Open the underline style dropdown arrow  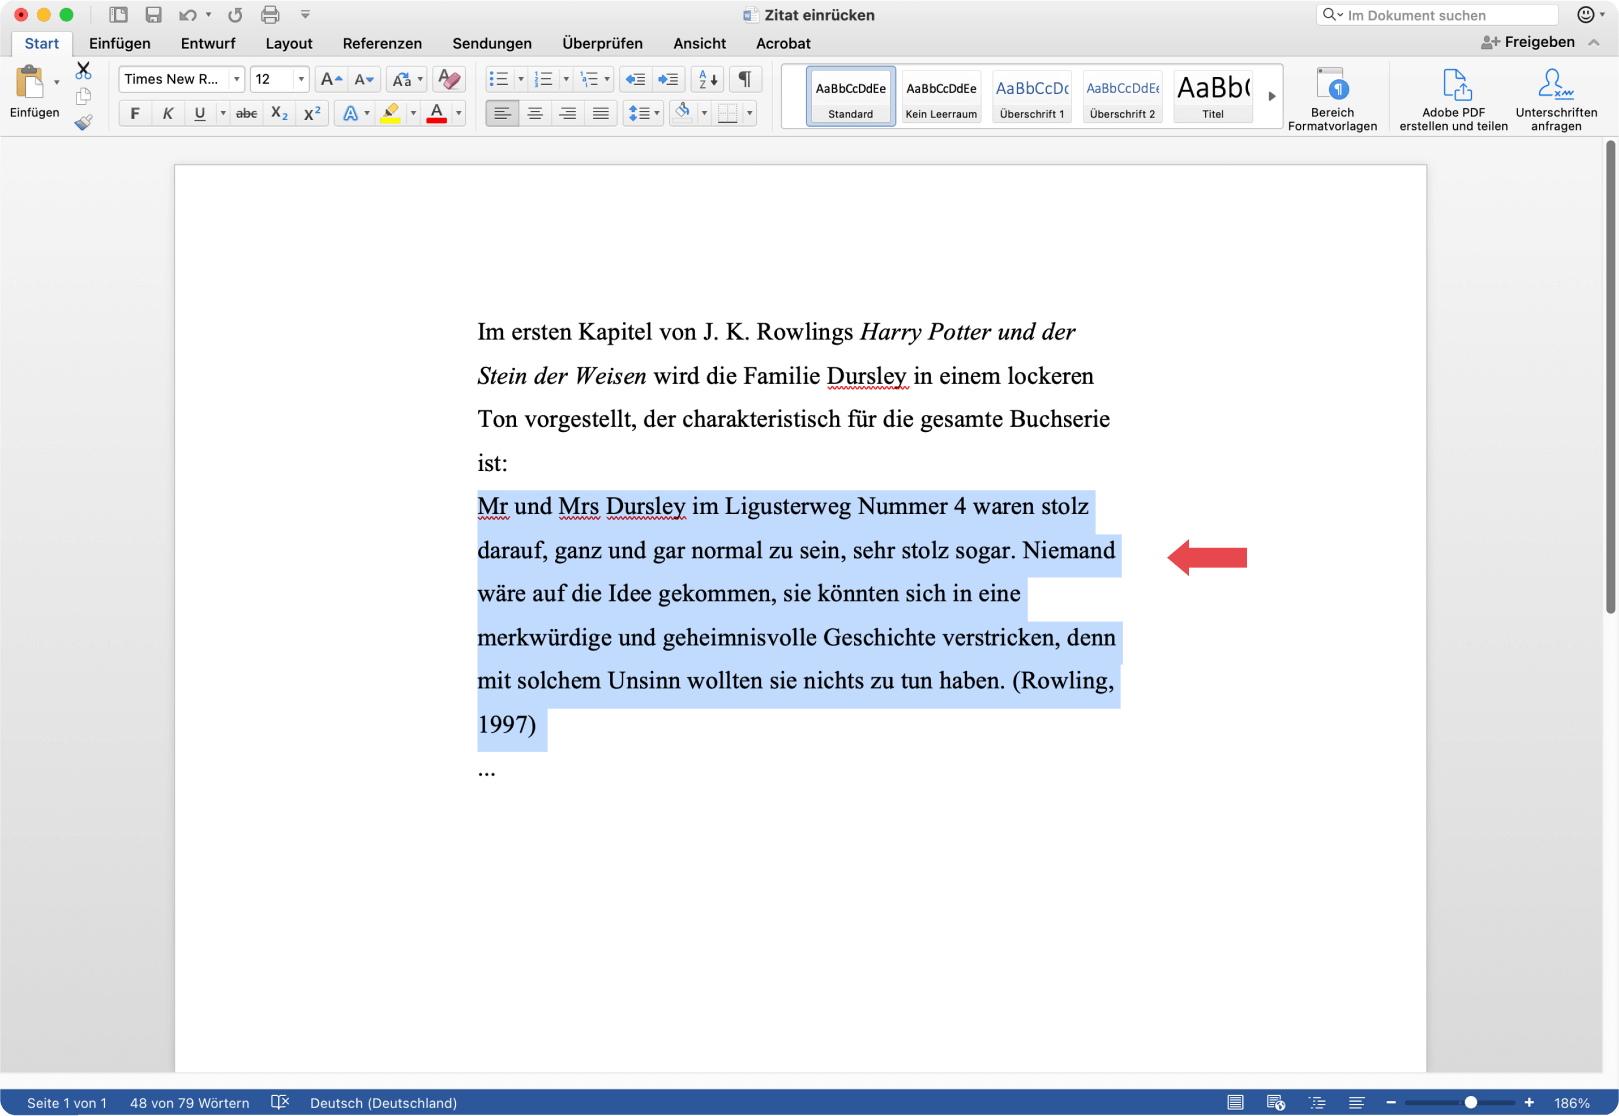(222, 113)
